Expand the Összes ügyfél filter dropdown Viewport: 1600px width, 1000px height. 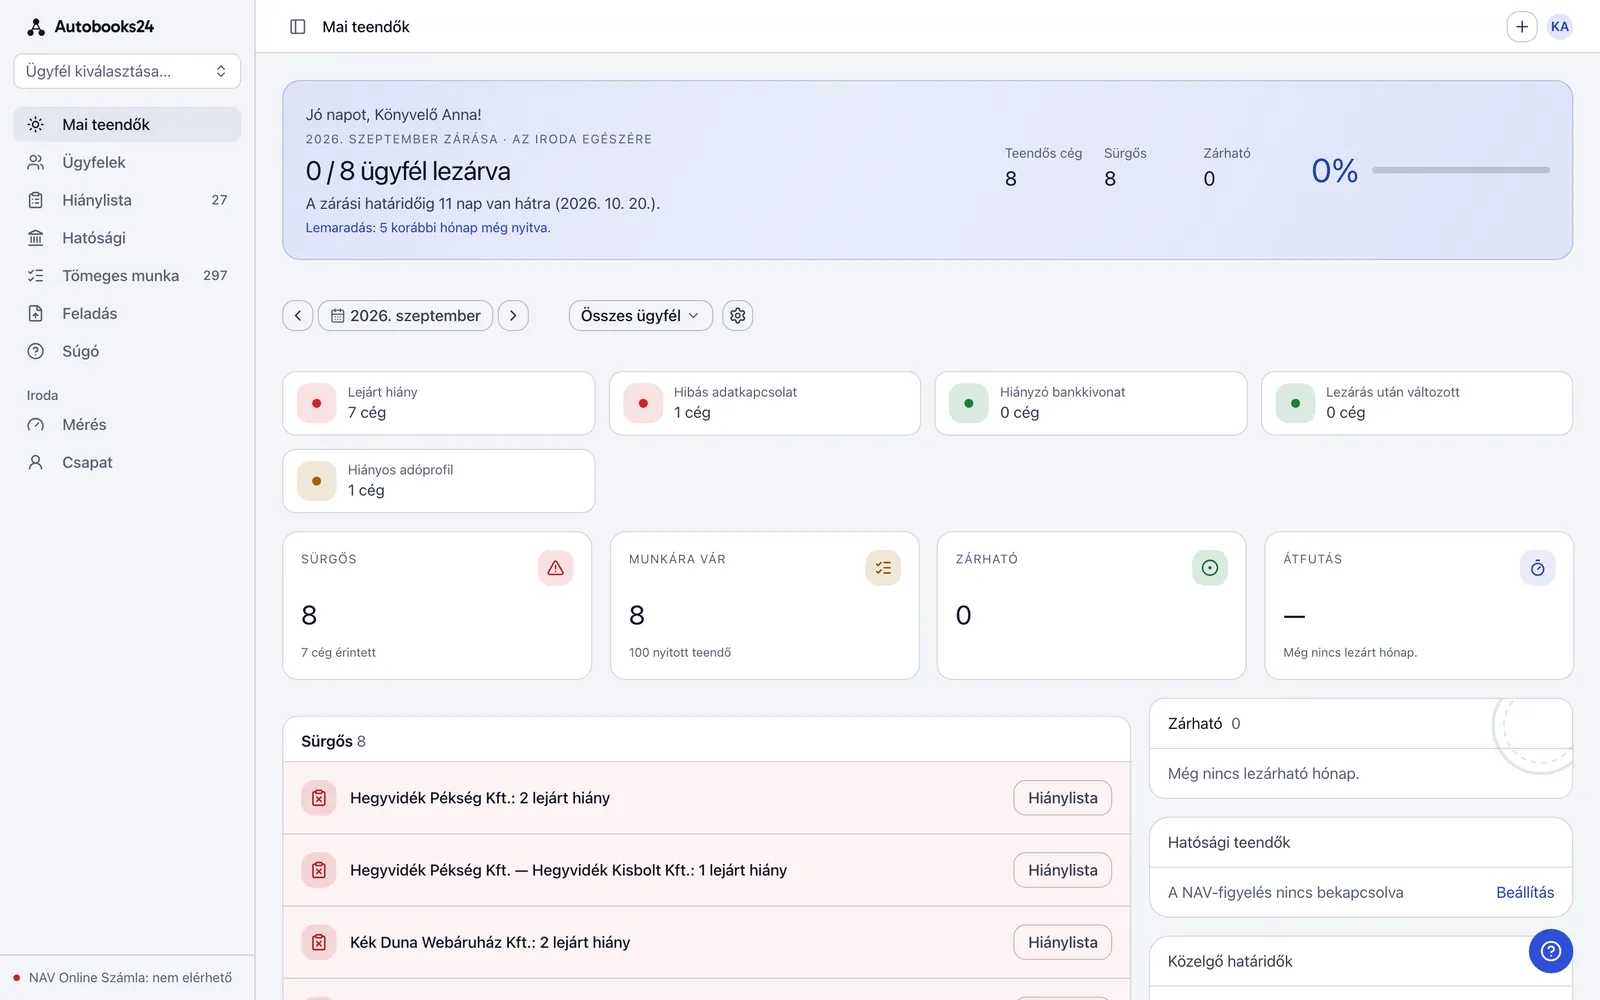click(640, 316)
